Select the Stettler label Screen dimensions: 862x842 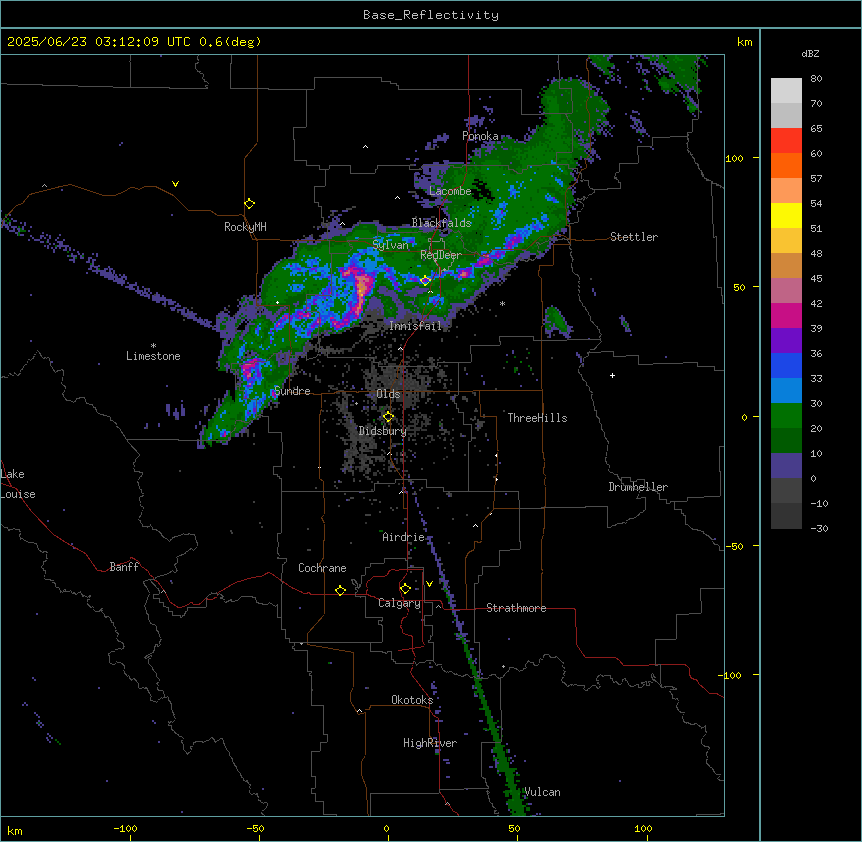point(634,237)
